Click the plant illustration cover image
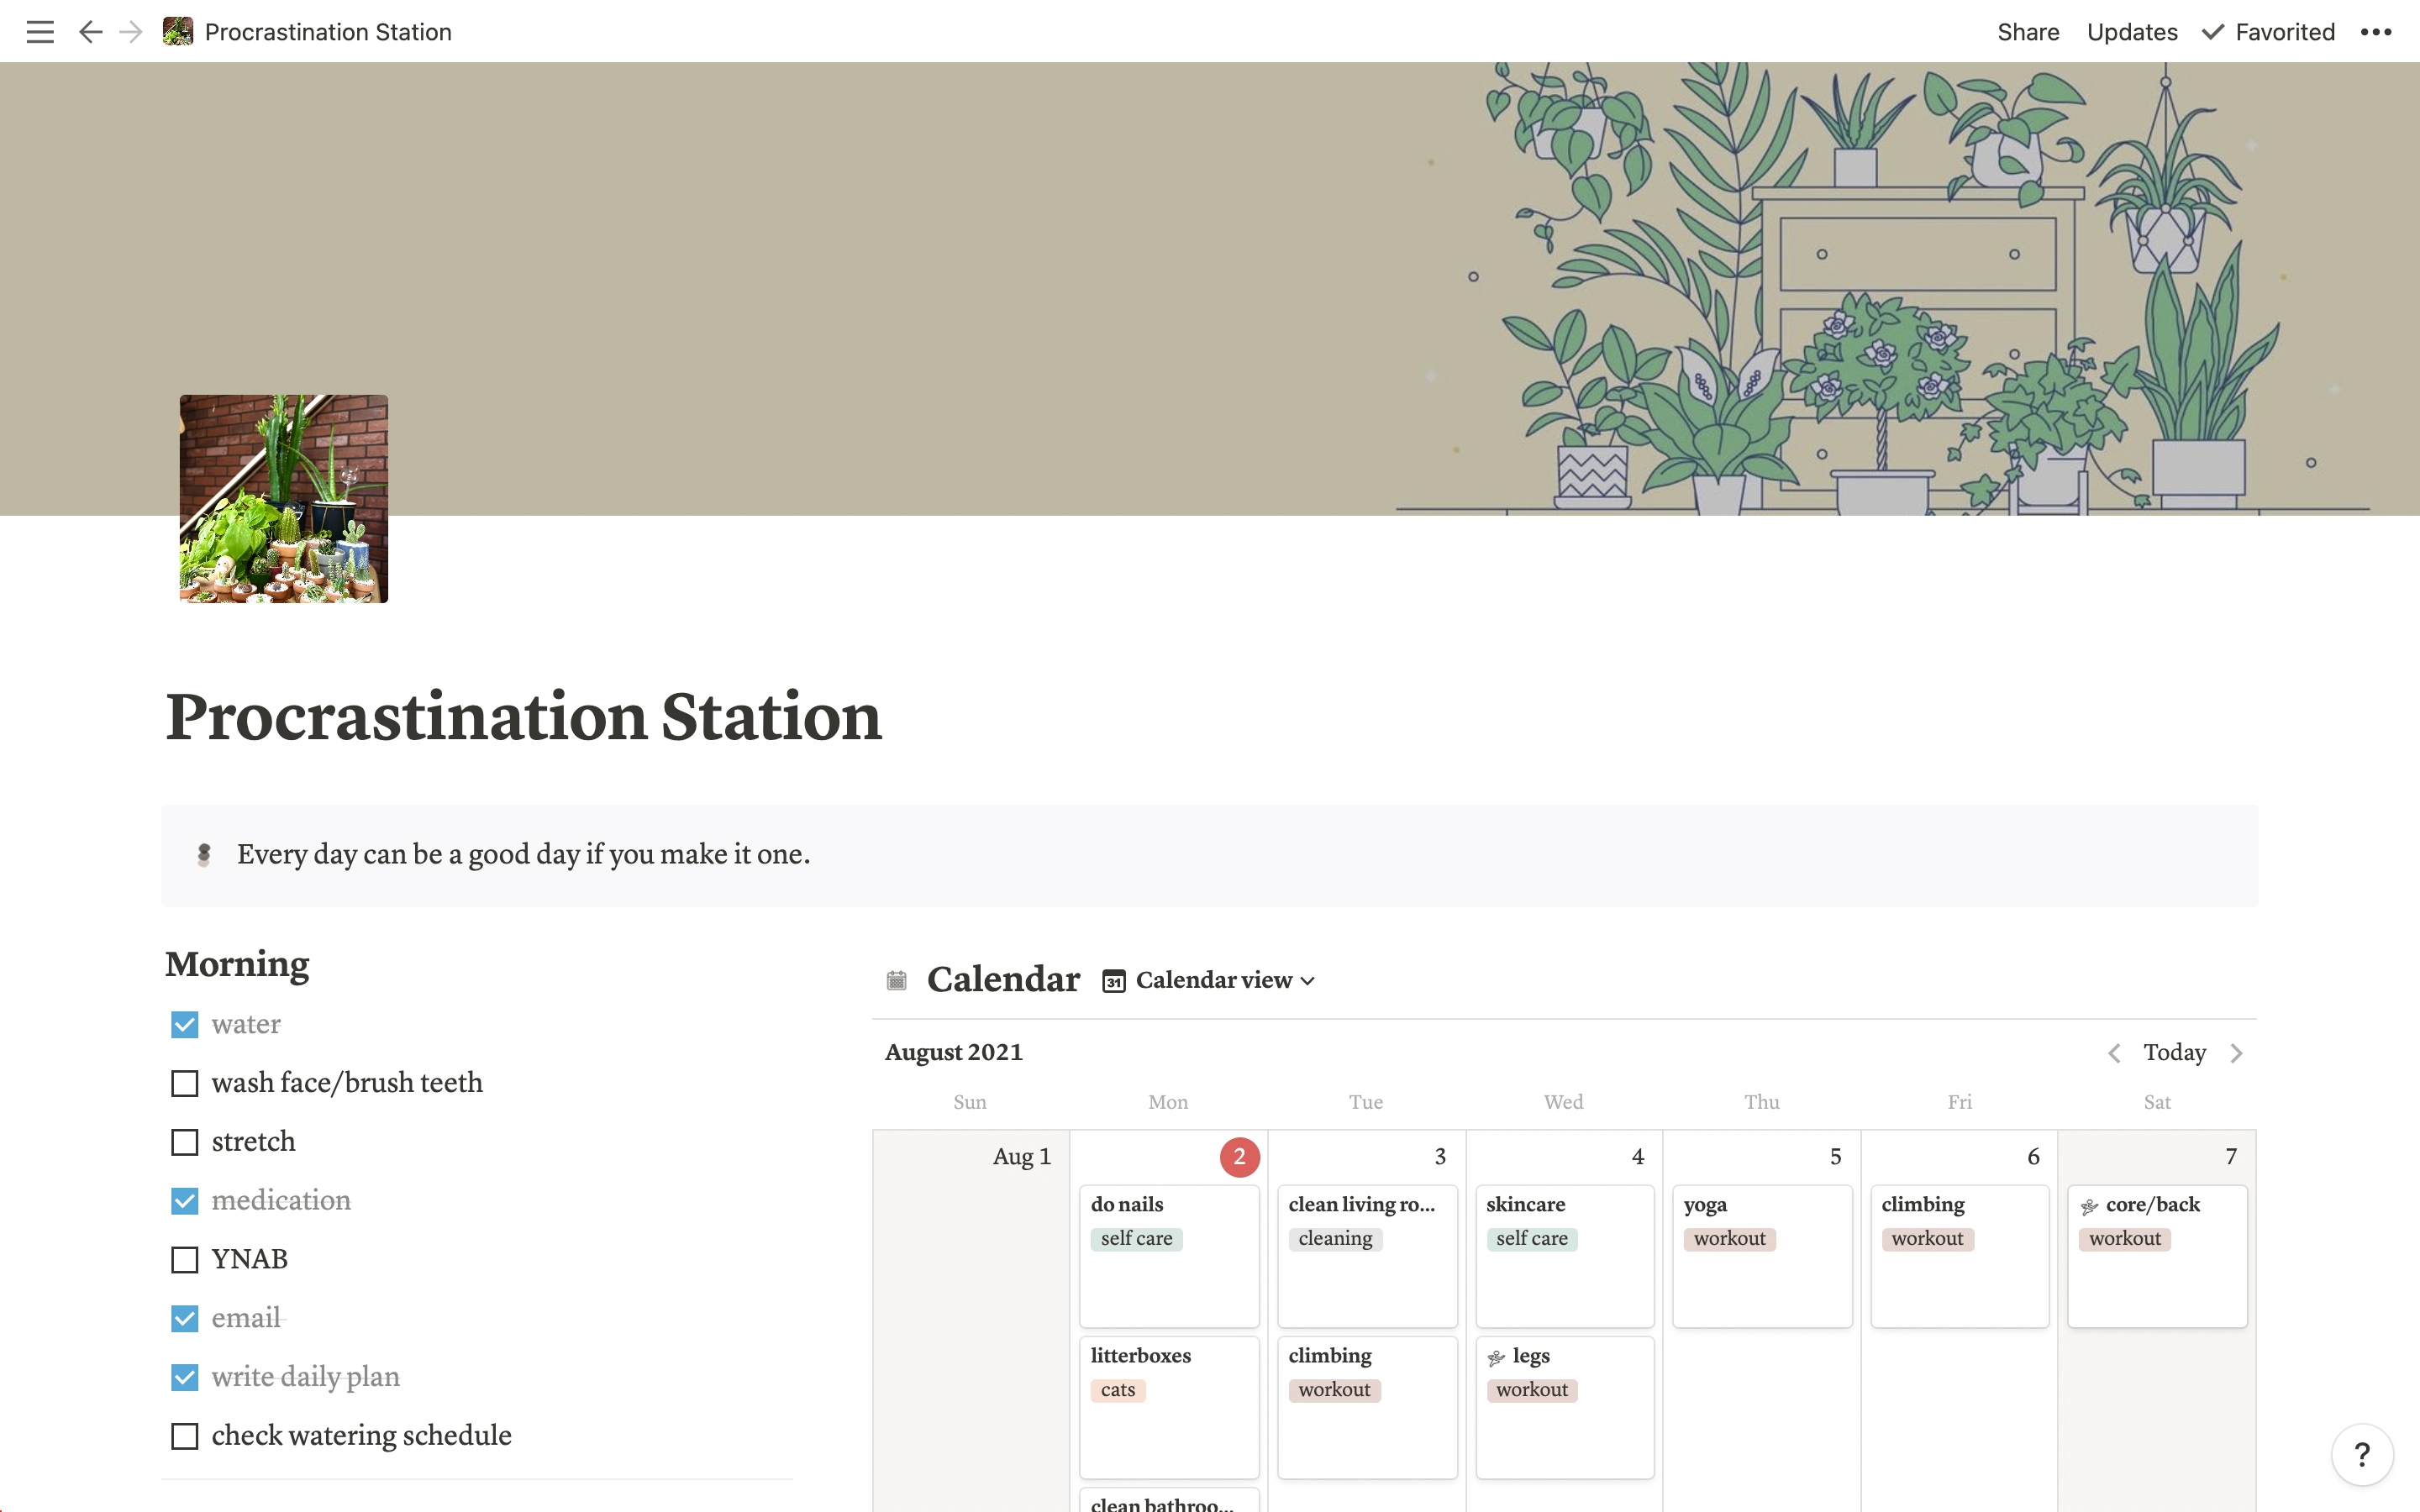Screen dimensions: 2420x1512 1210,289
